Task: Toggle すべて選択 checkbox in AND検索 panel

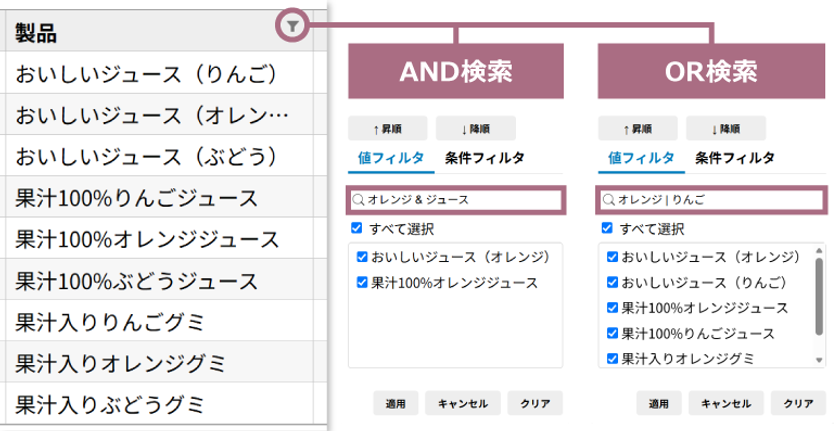Action: click(358, 228)
